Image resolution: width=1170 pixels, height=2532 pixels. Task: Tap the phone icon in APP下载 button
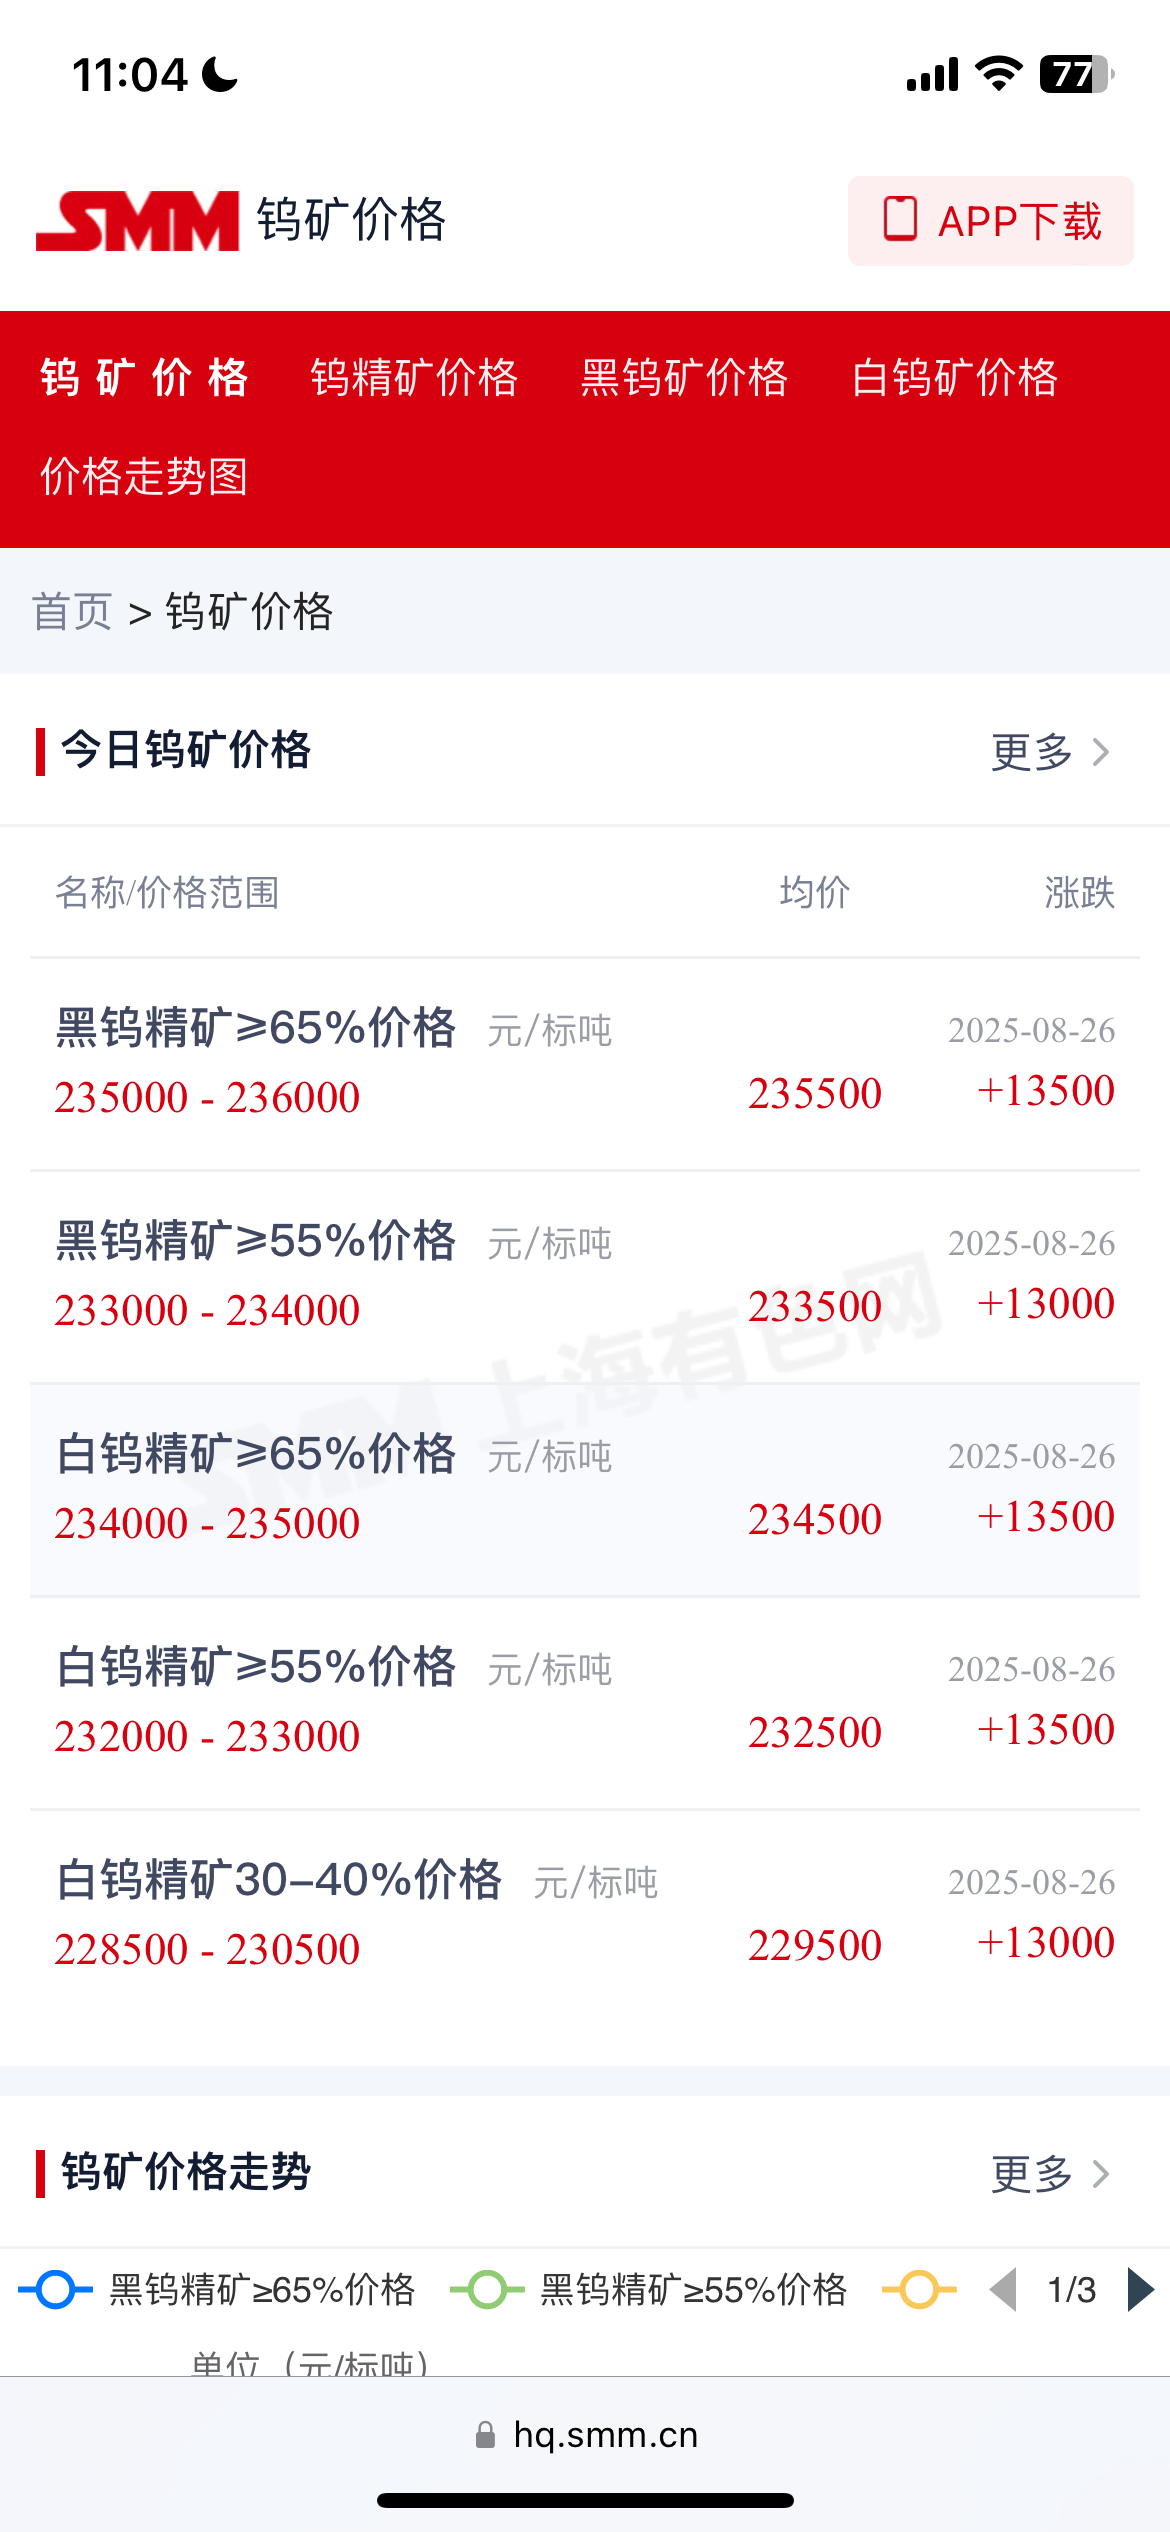900,219
